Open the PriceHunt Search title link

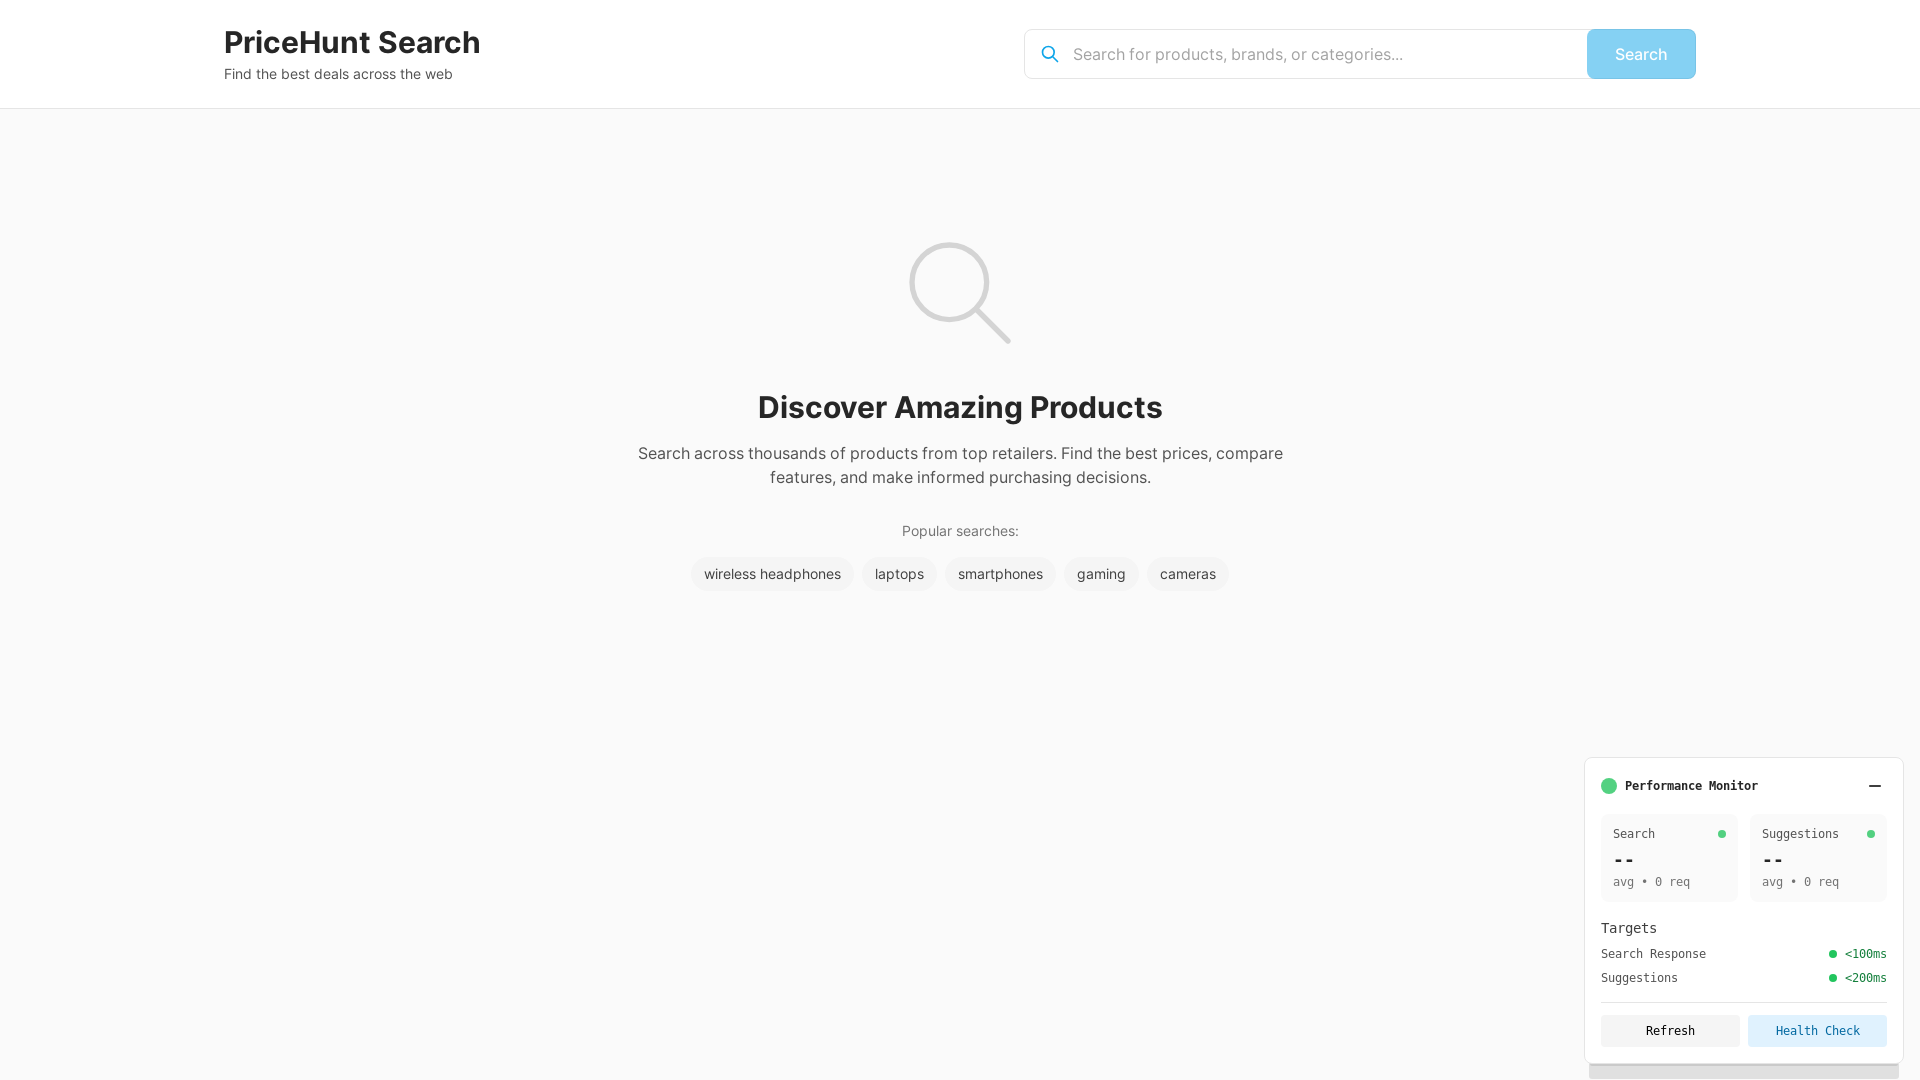point(352,42)
